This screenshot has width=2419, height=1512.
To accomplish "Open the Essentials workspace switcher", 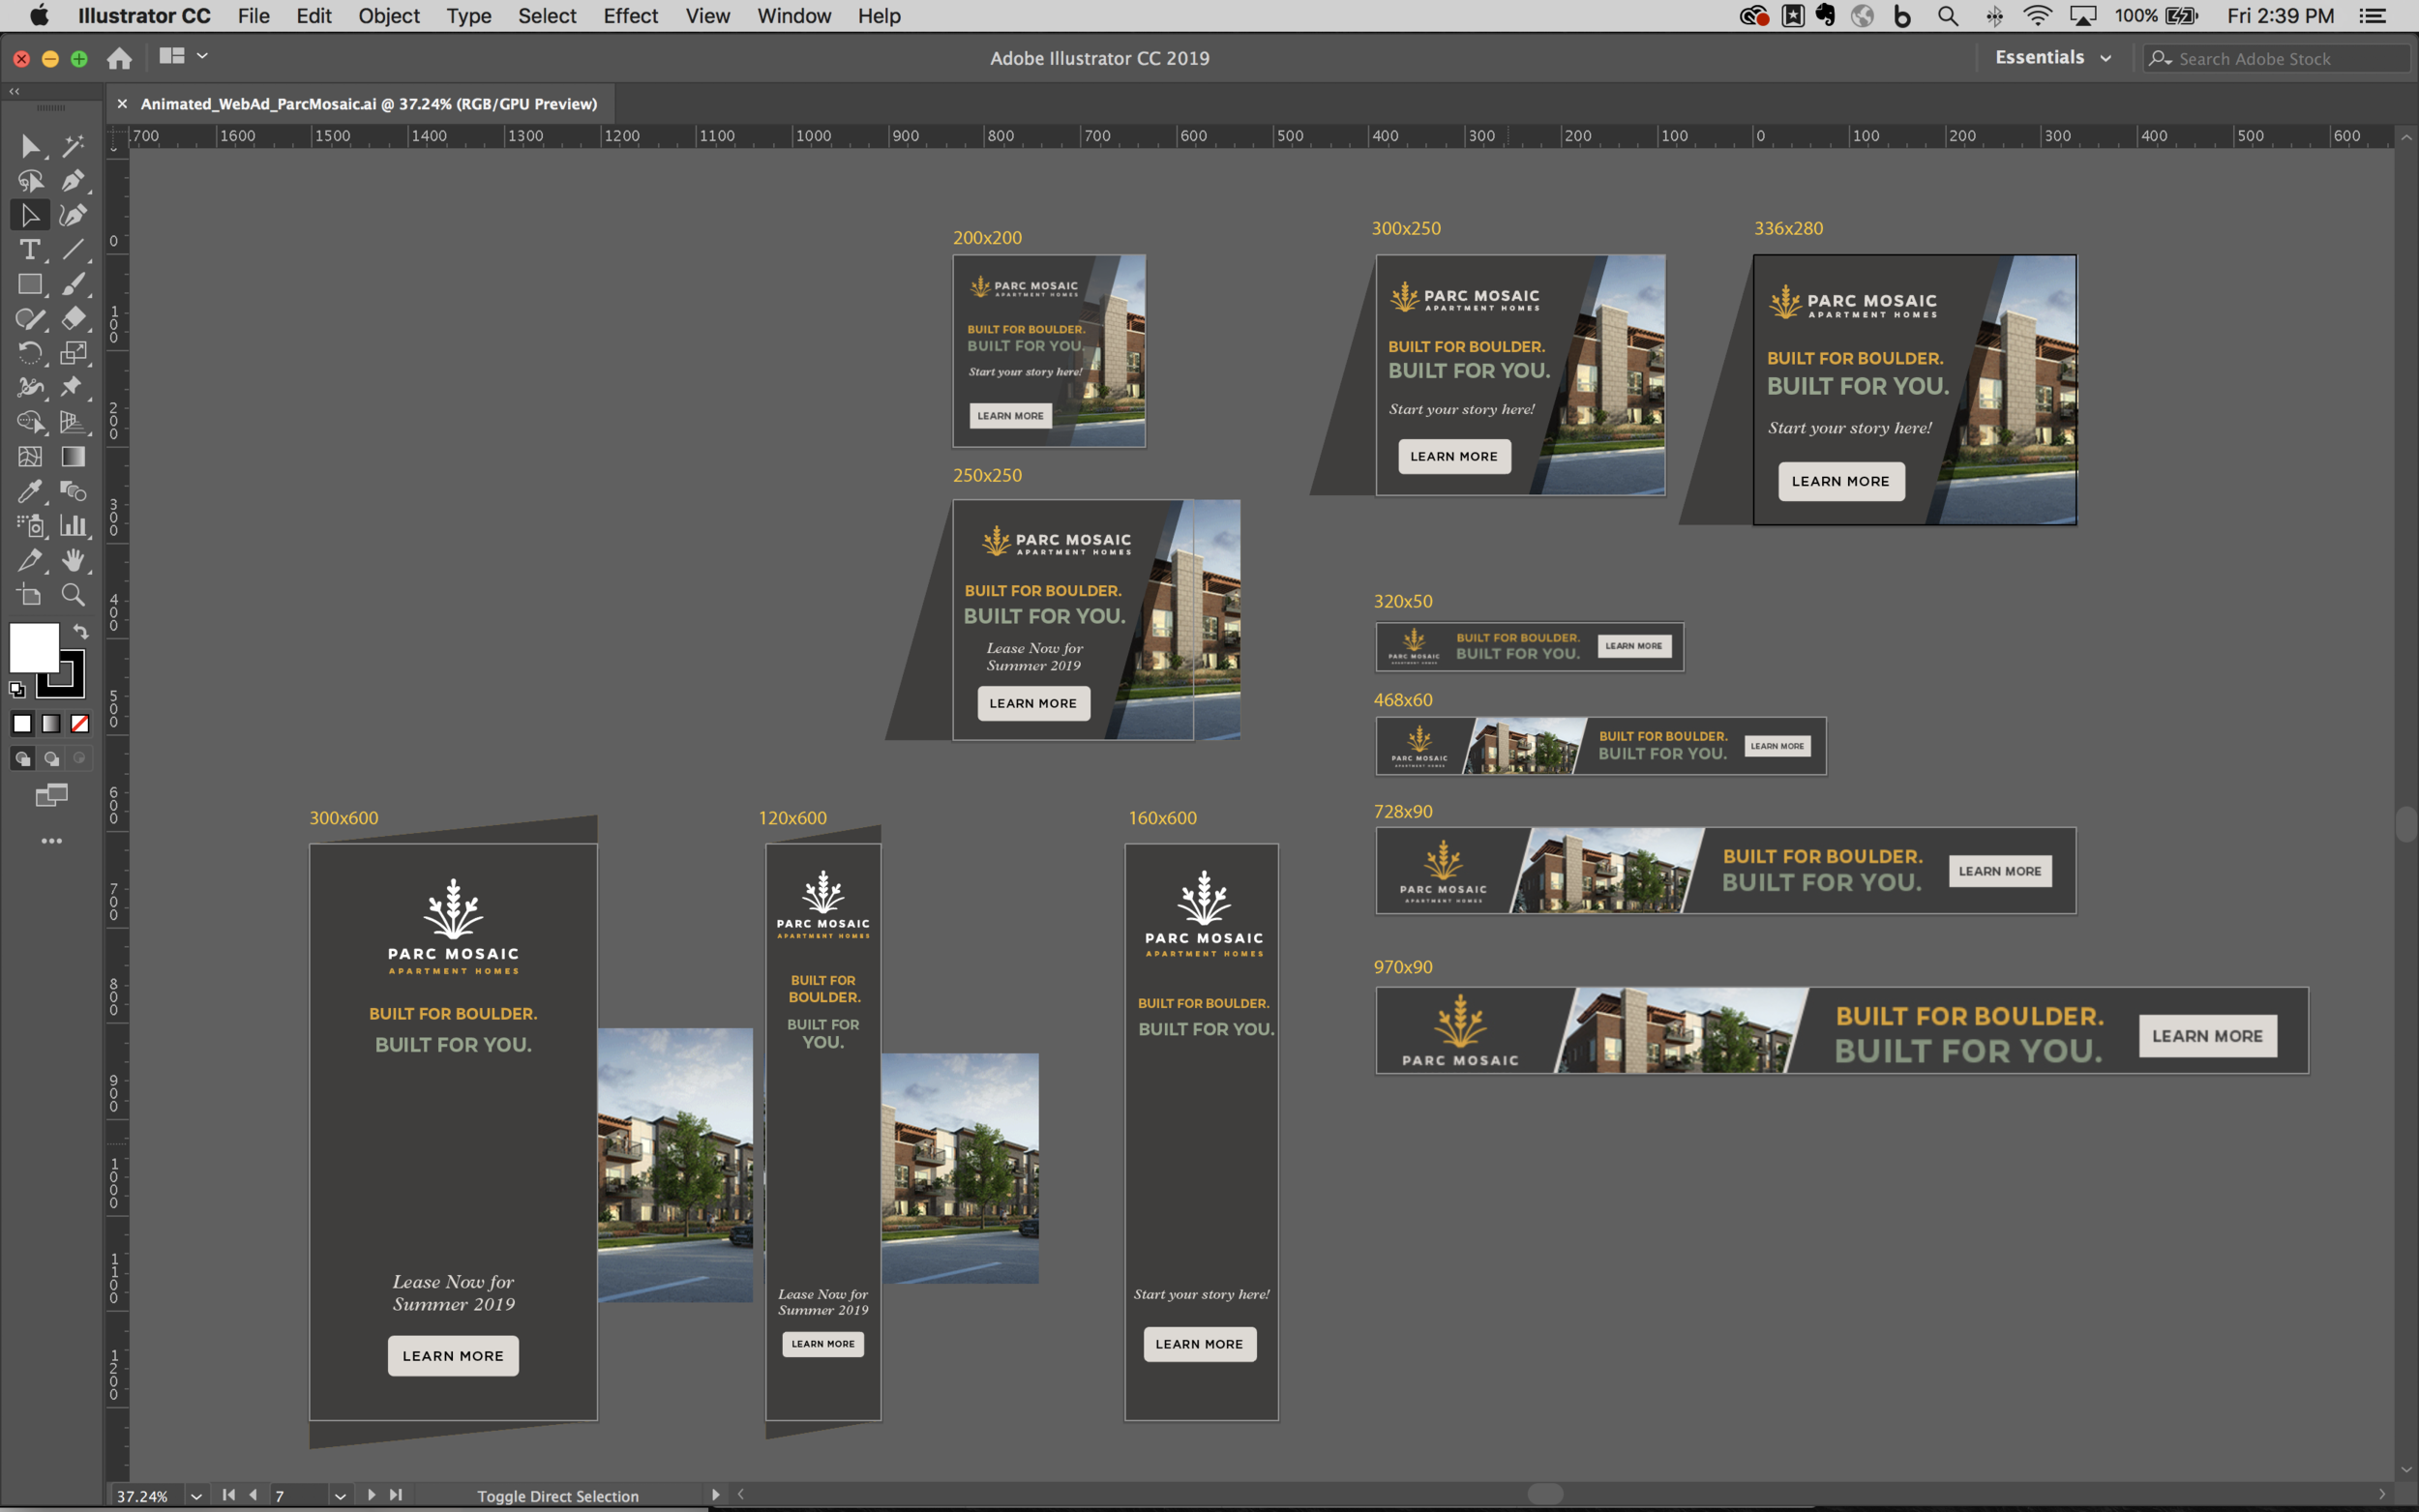I will 2053,58.
